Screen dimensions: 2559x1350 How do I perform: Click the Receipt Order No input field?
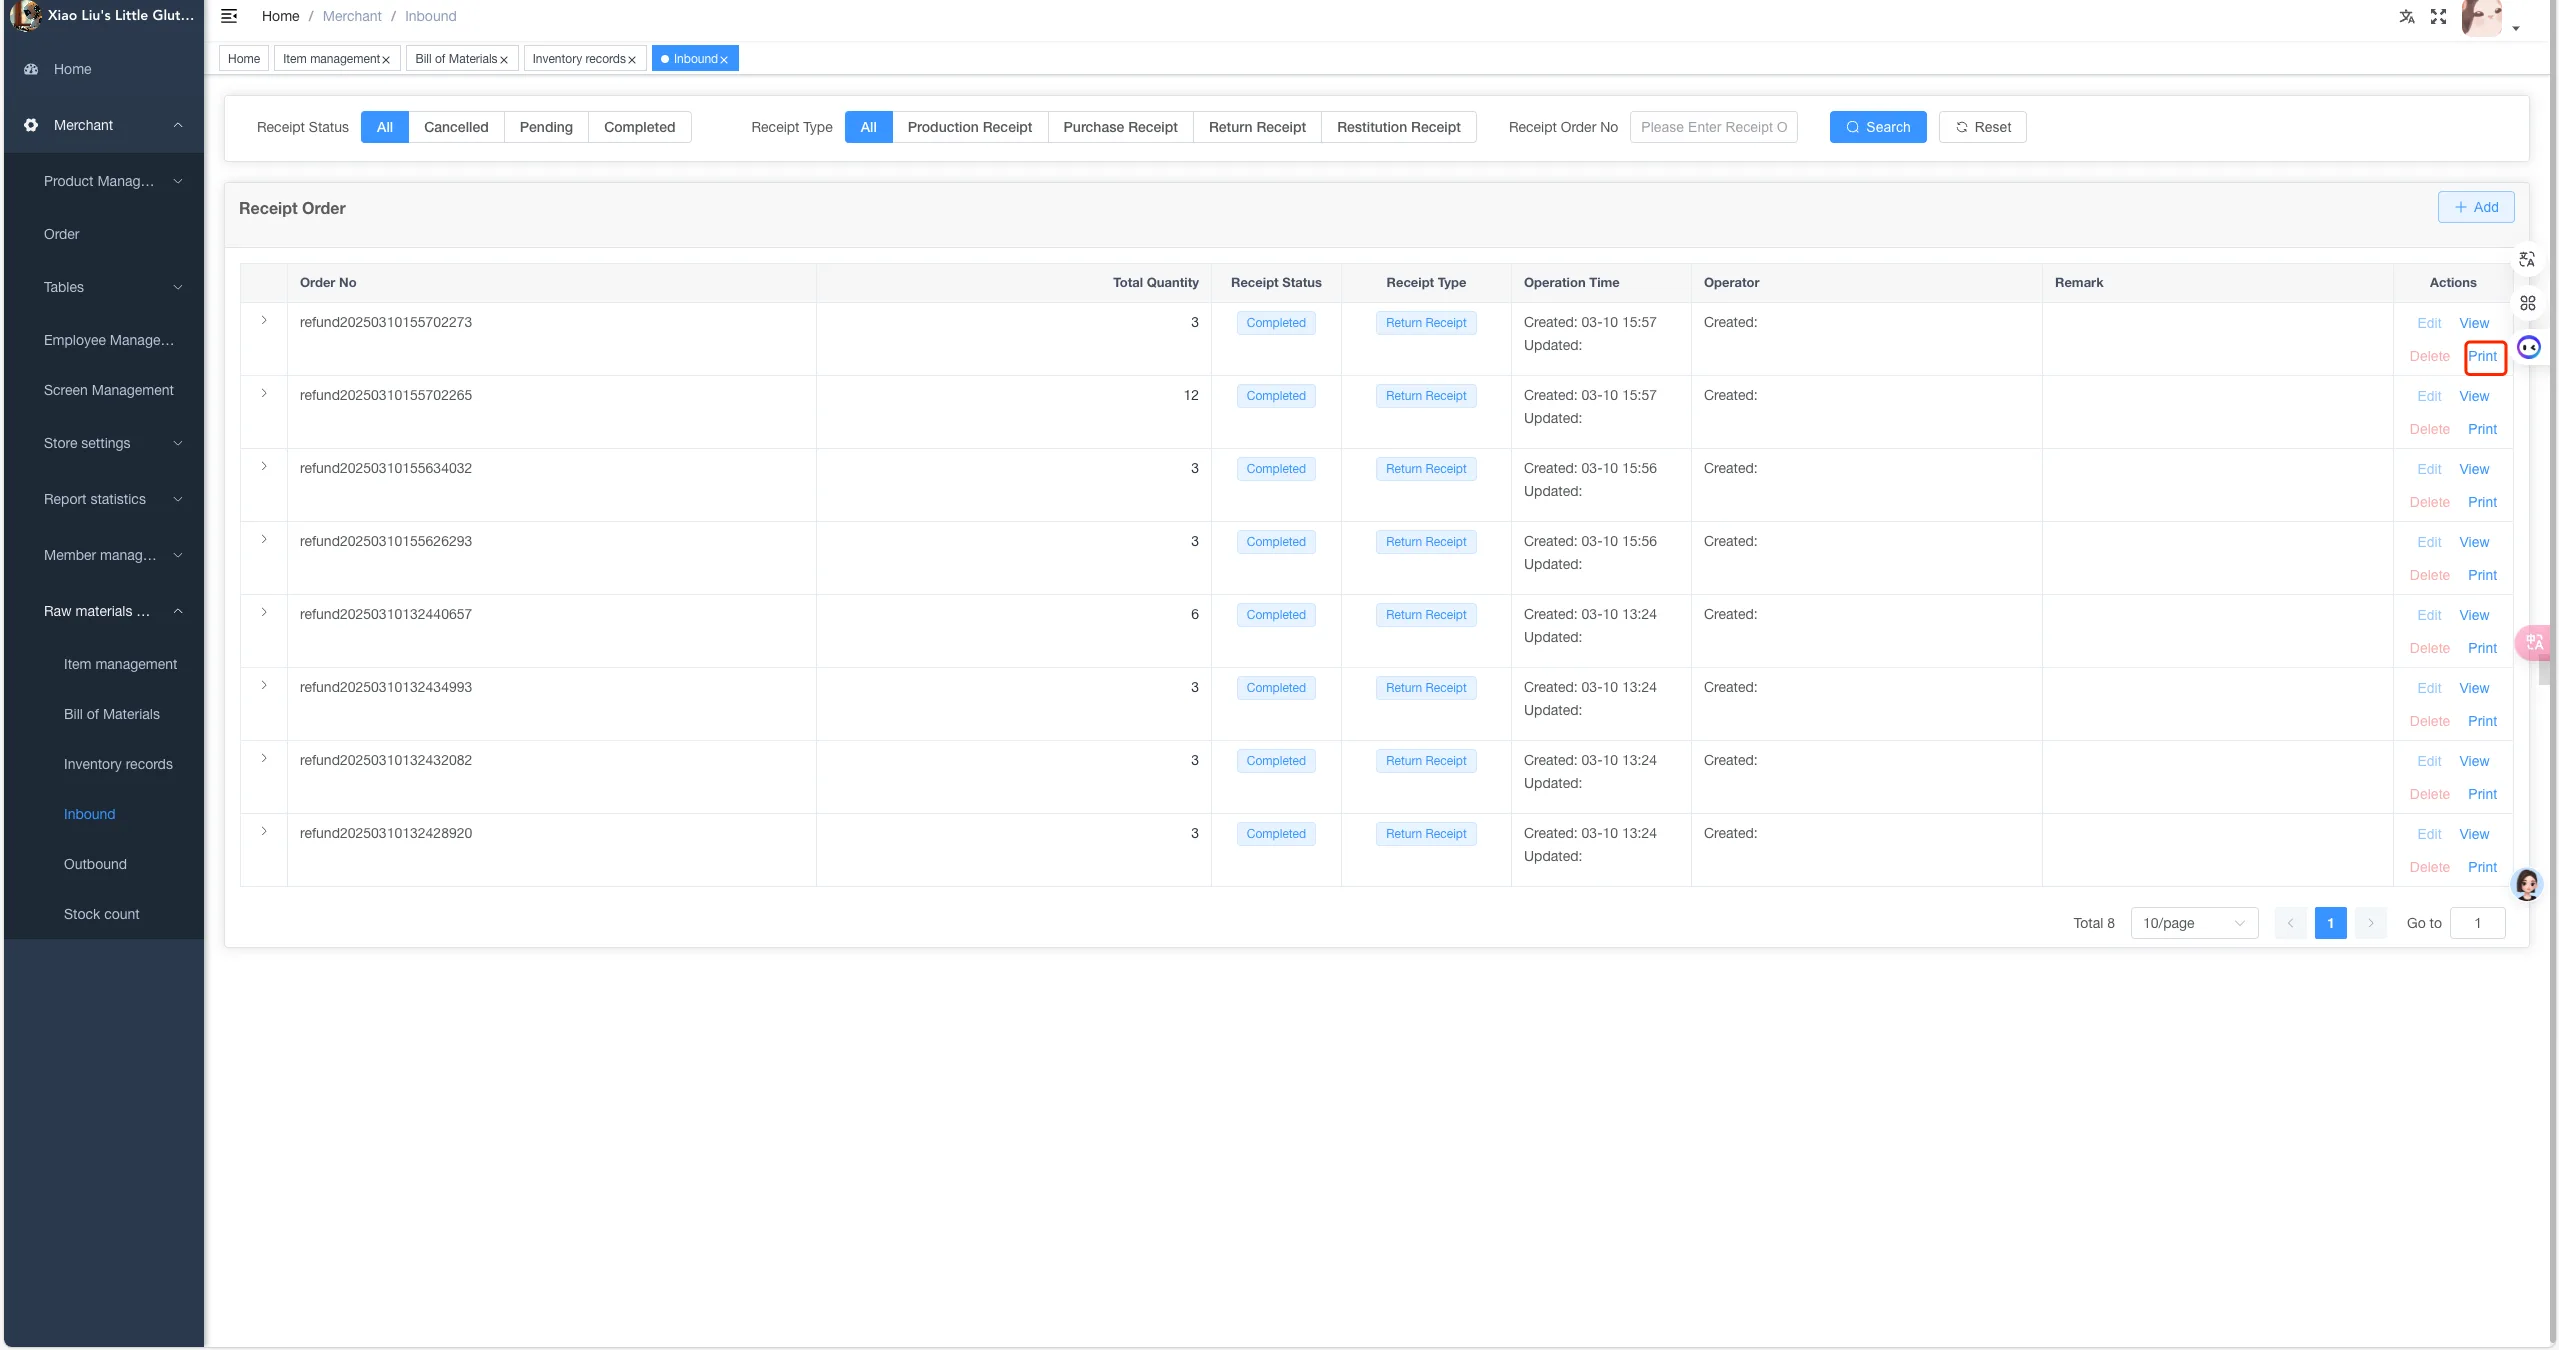click(x=1713, y=127)
